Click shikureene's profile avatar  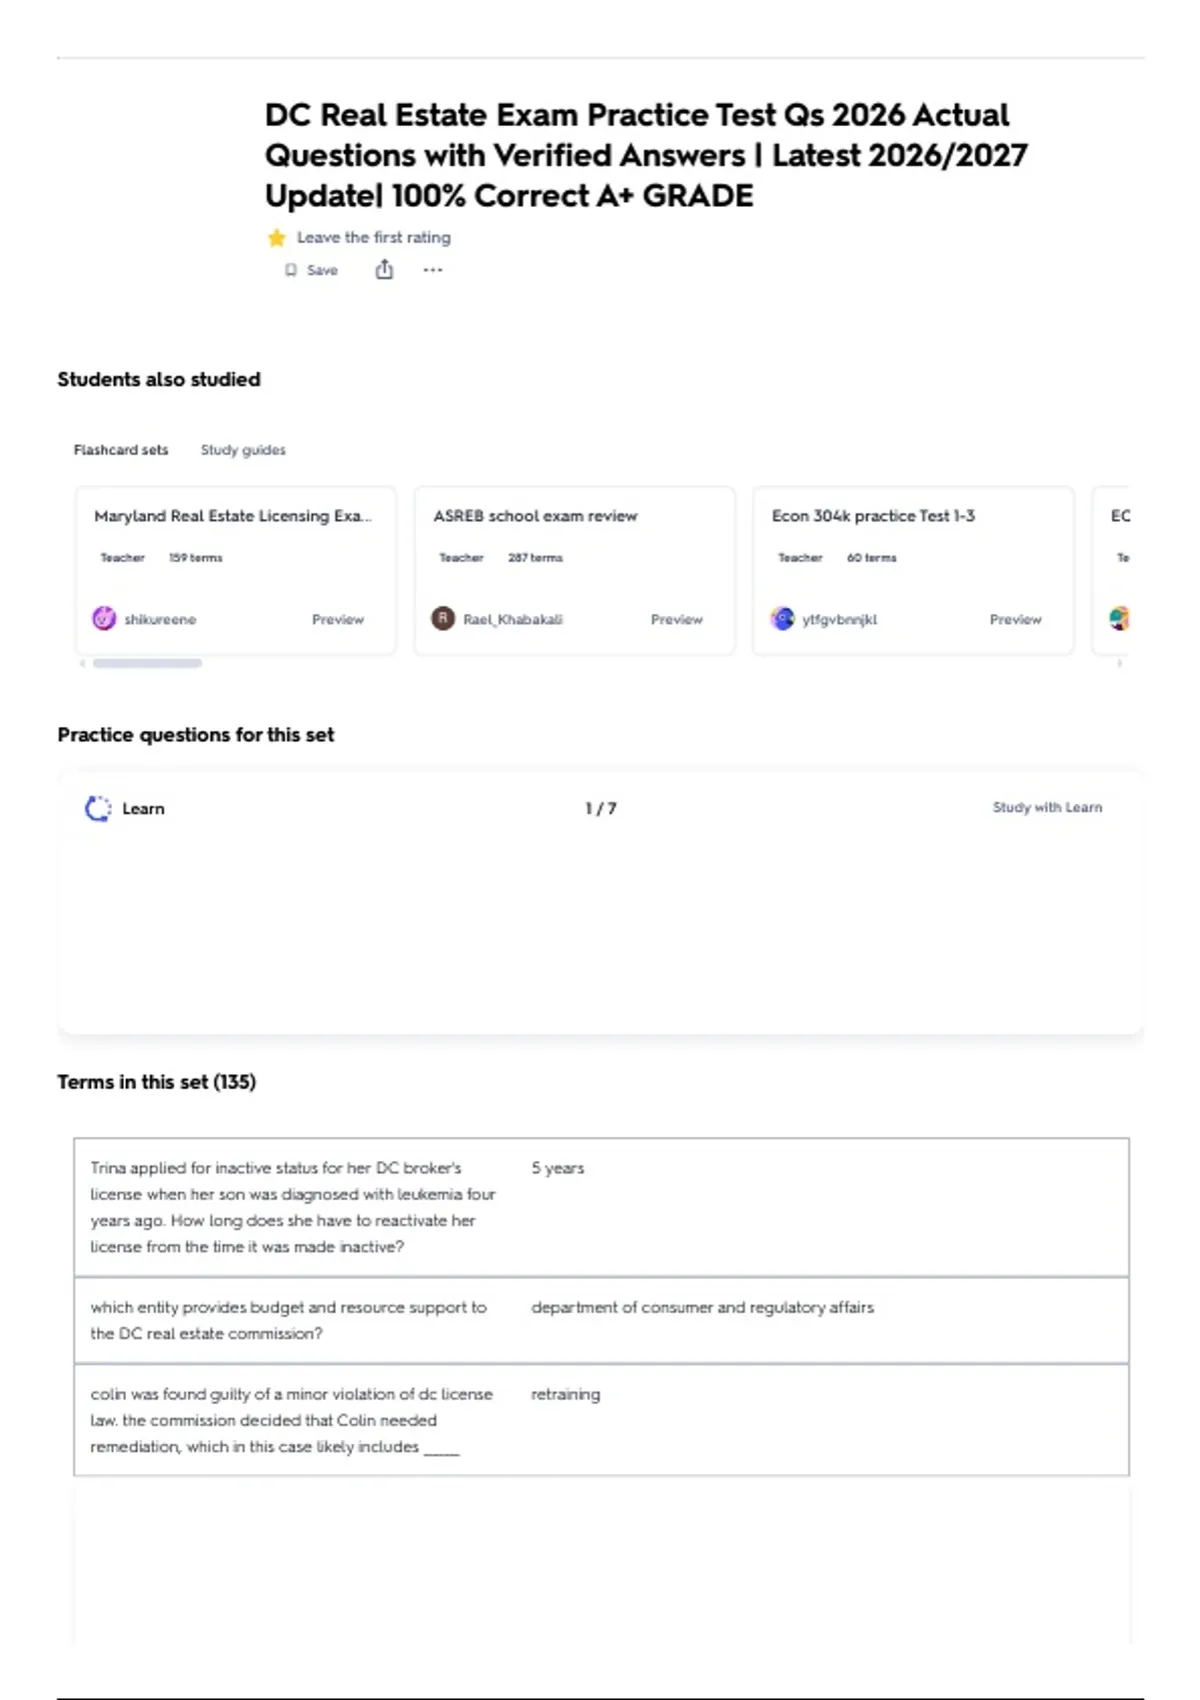coord(104,619)
